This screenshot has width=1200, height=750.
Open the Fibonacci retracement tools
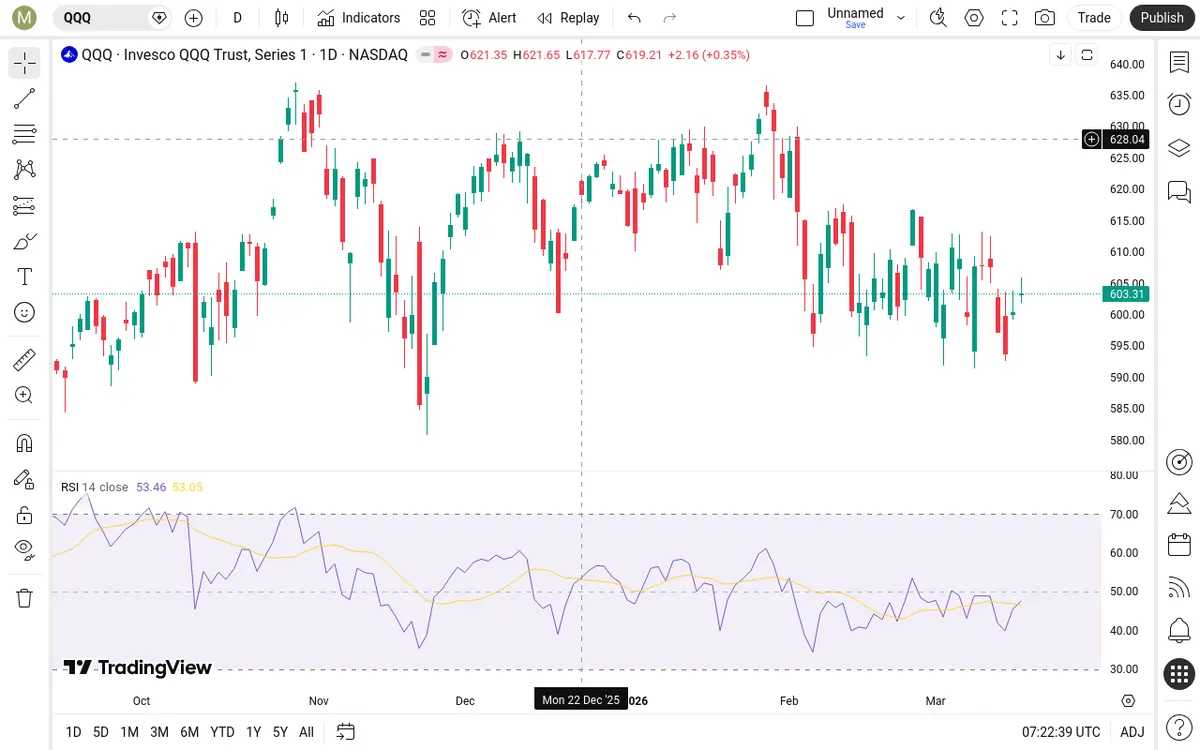tap(25, 134)
